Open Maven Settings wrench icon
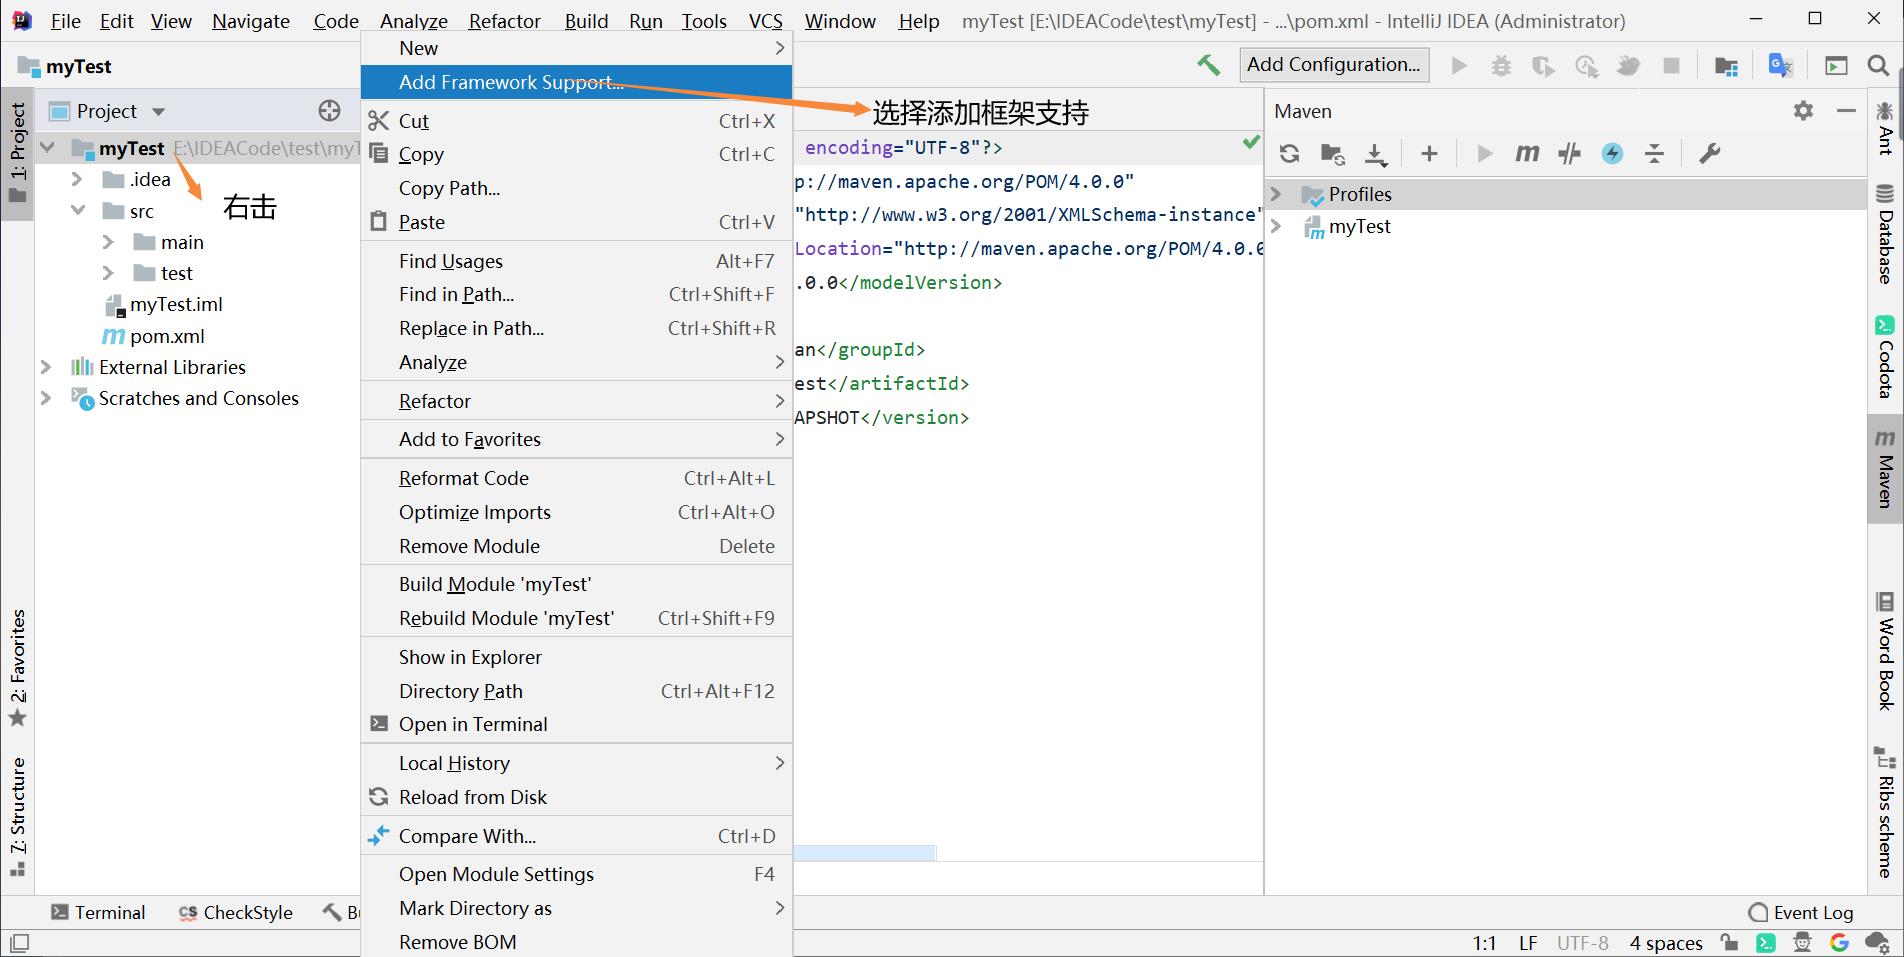 tap(1709, 153)
